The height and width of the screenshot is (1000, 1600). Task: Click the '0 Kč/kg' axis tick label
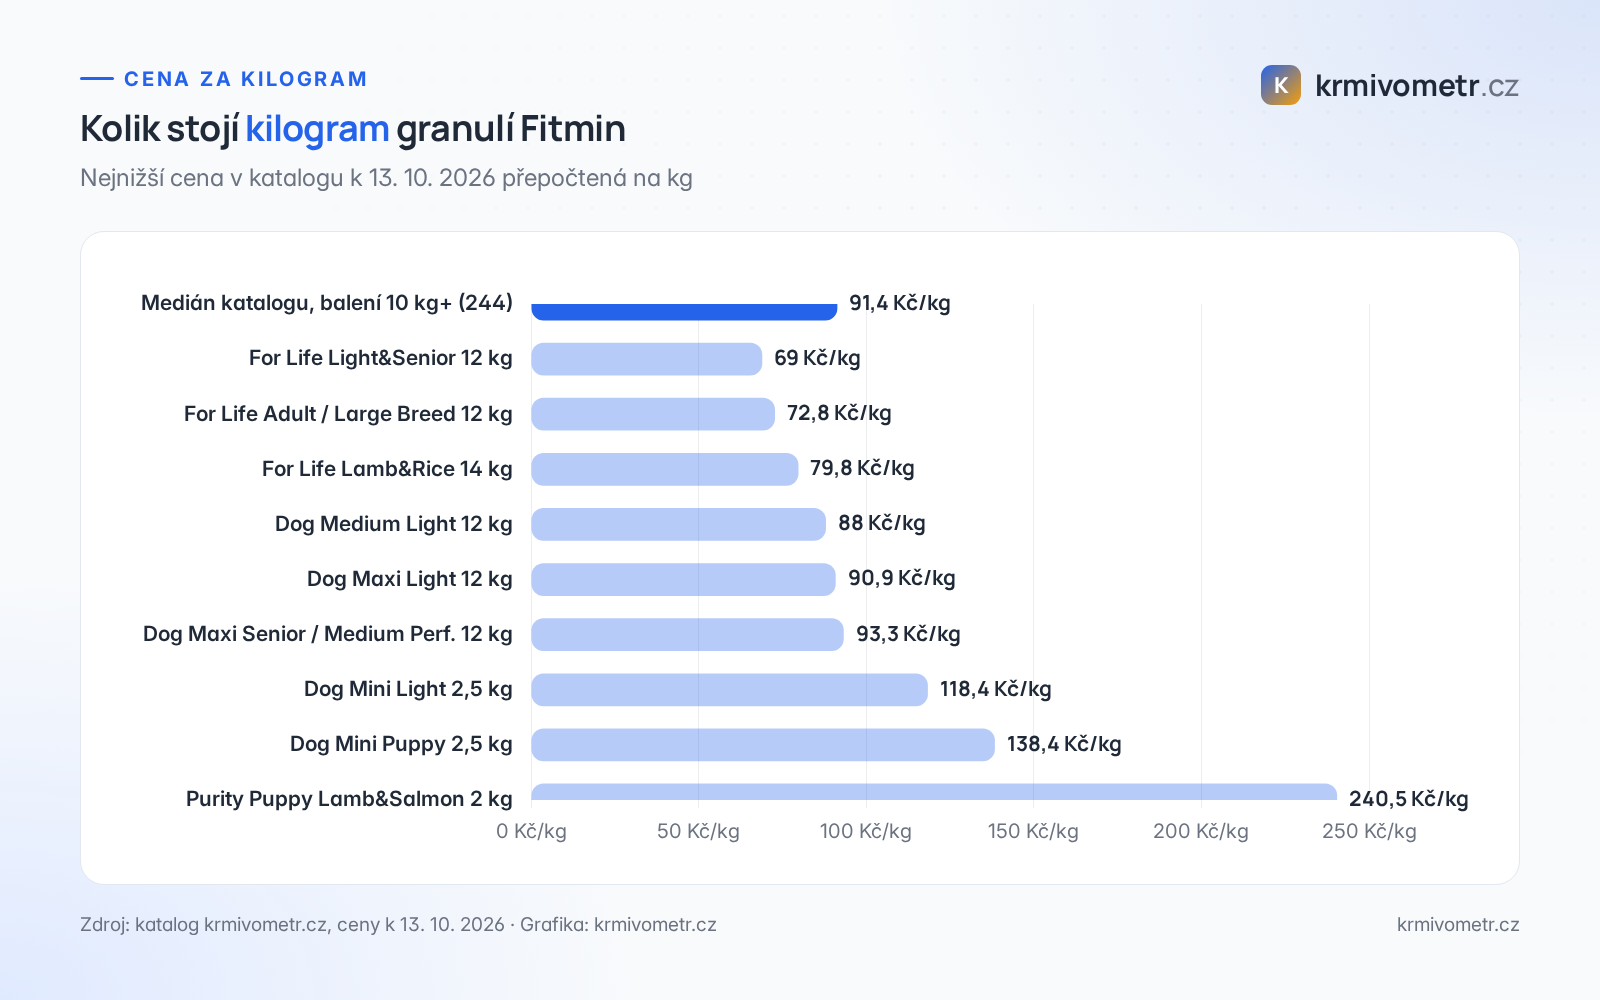pyautogui.click(x=531, y=831)
